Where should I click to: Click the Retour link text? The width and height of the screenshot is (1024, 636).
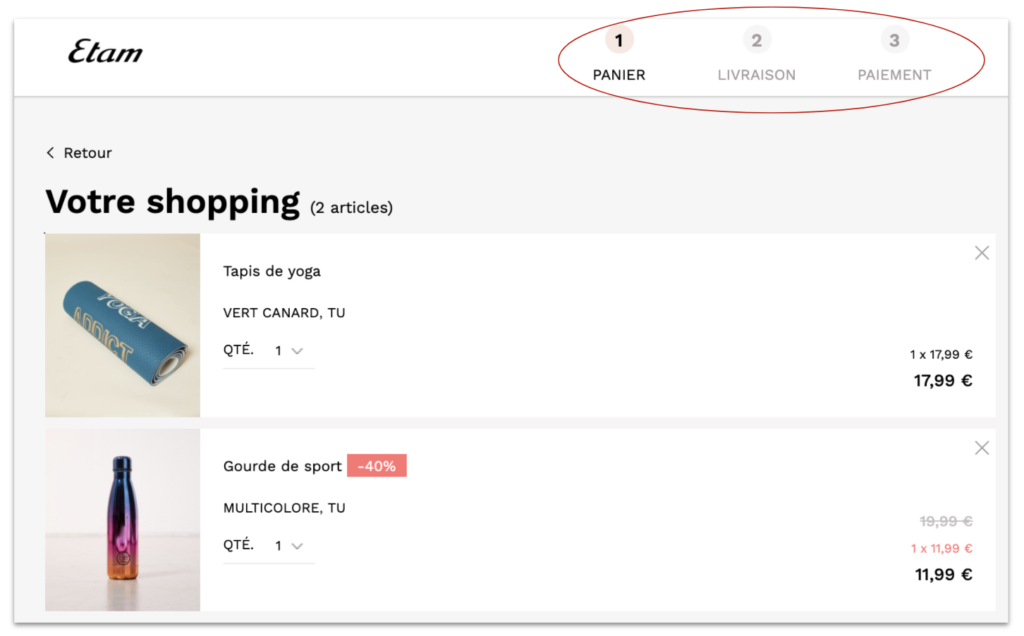(88, 153)
